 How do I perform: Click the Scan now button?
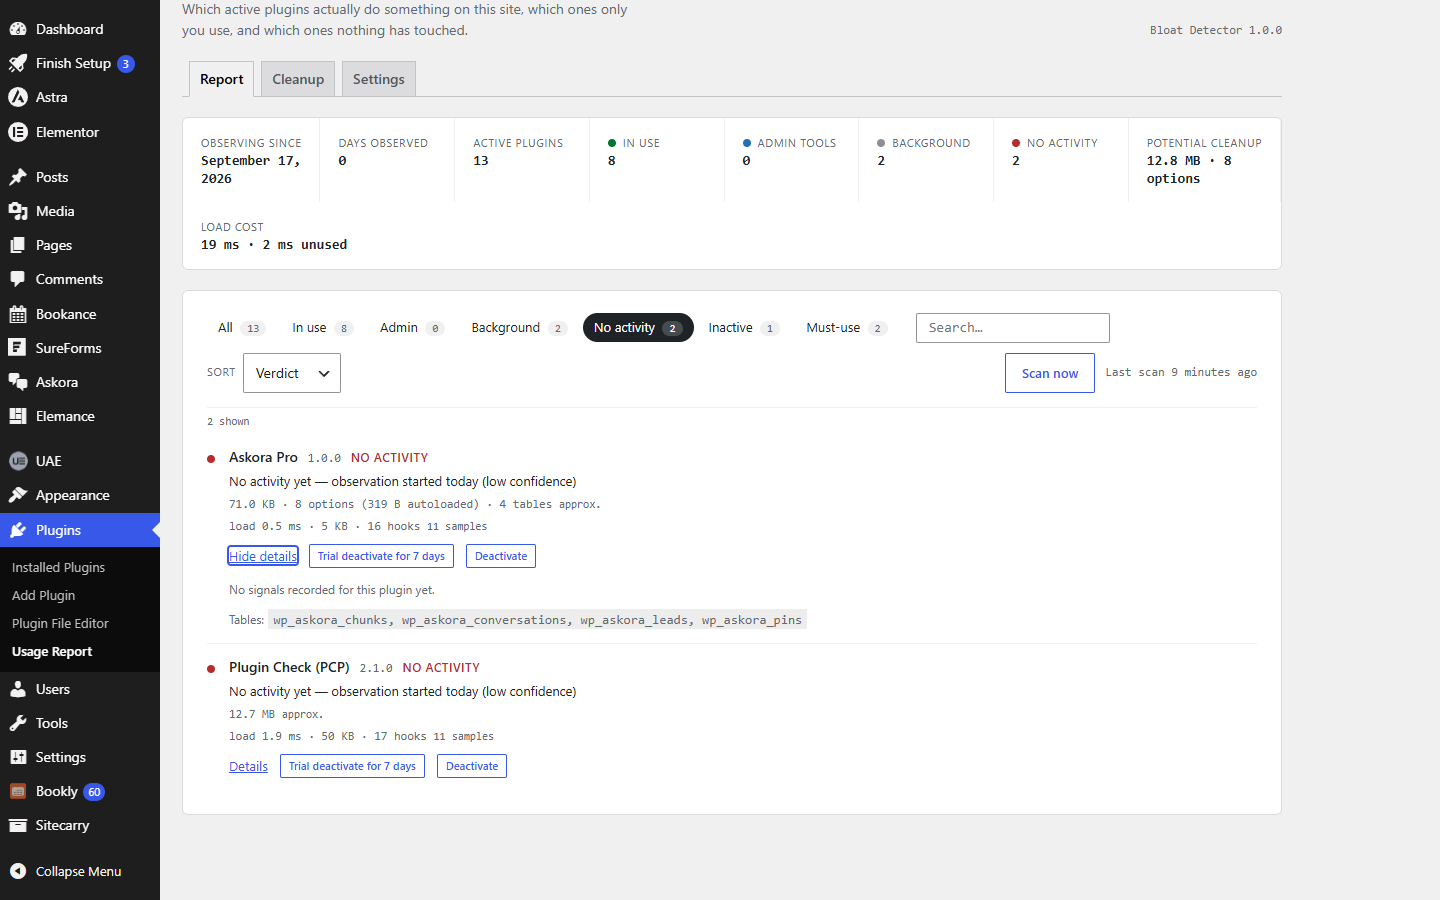click(1050, 373)
